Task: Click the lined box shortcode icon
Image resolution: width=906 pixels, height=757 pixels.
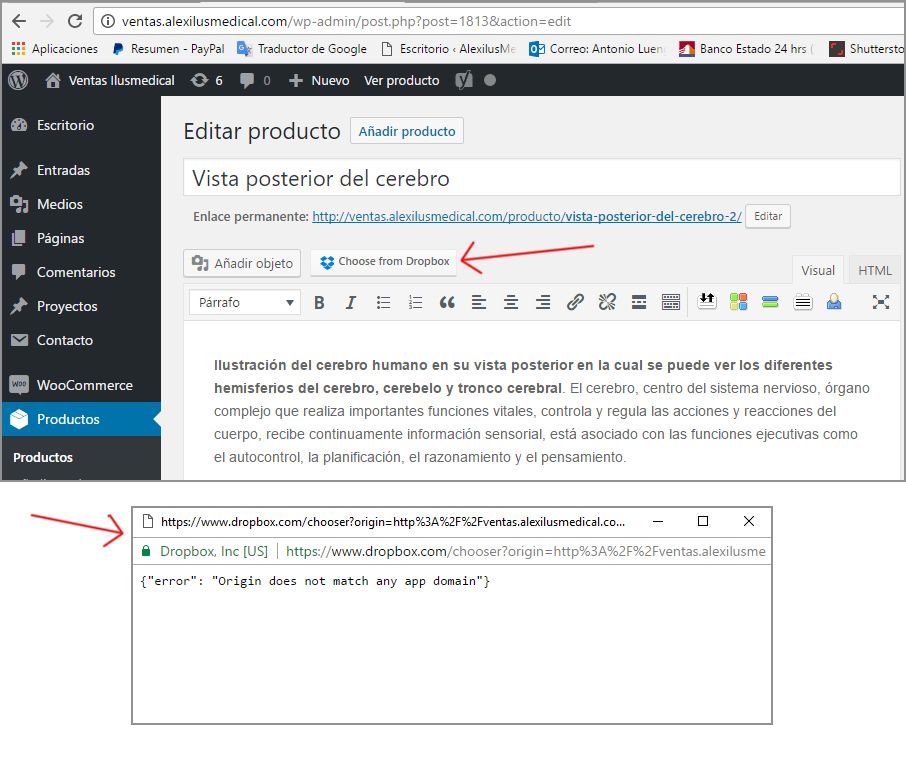Action: point(803,301)
